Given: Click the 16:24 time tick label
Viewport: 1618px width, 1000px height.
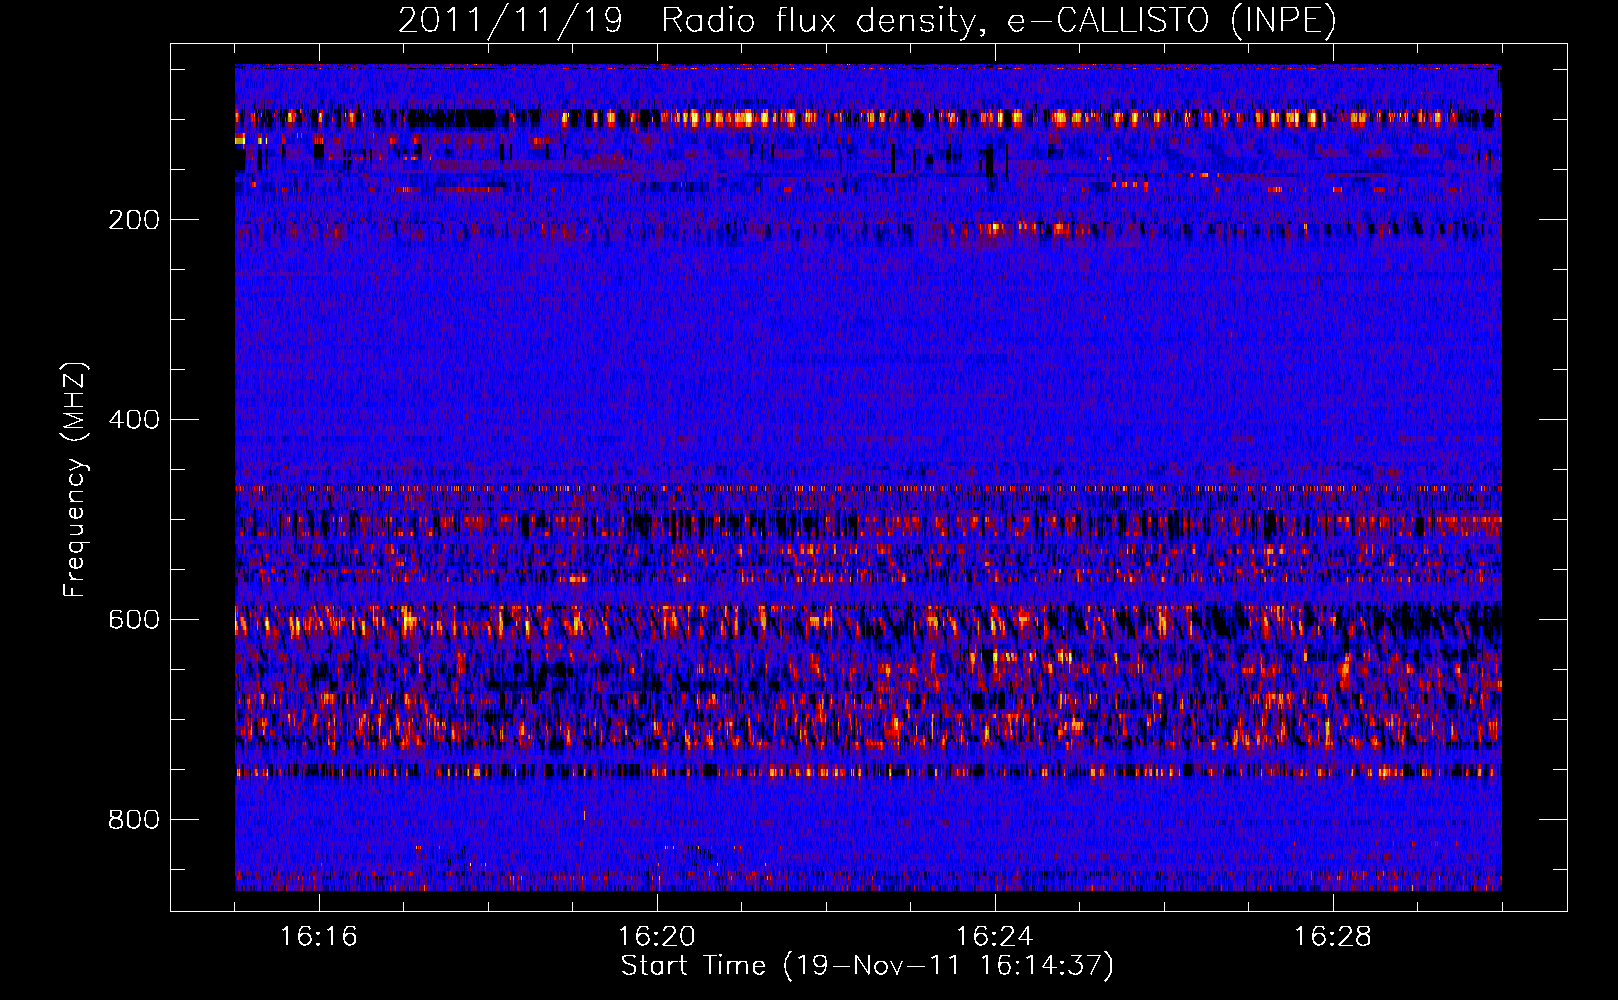Looking at the screenshot, I should [x=995, y=937].
